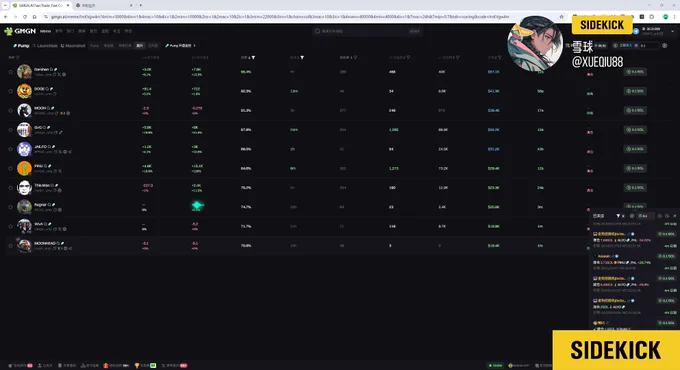
Task: Star the Darshen token as favorite
Action: [11, 72]
